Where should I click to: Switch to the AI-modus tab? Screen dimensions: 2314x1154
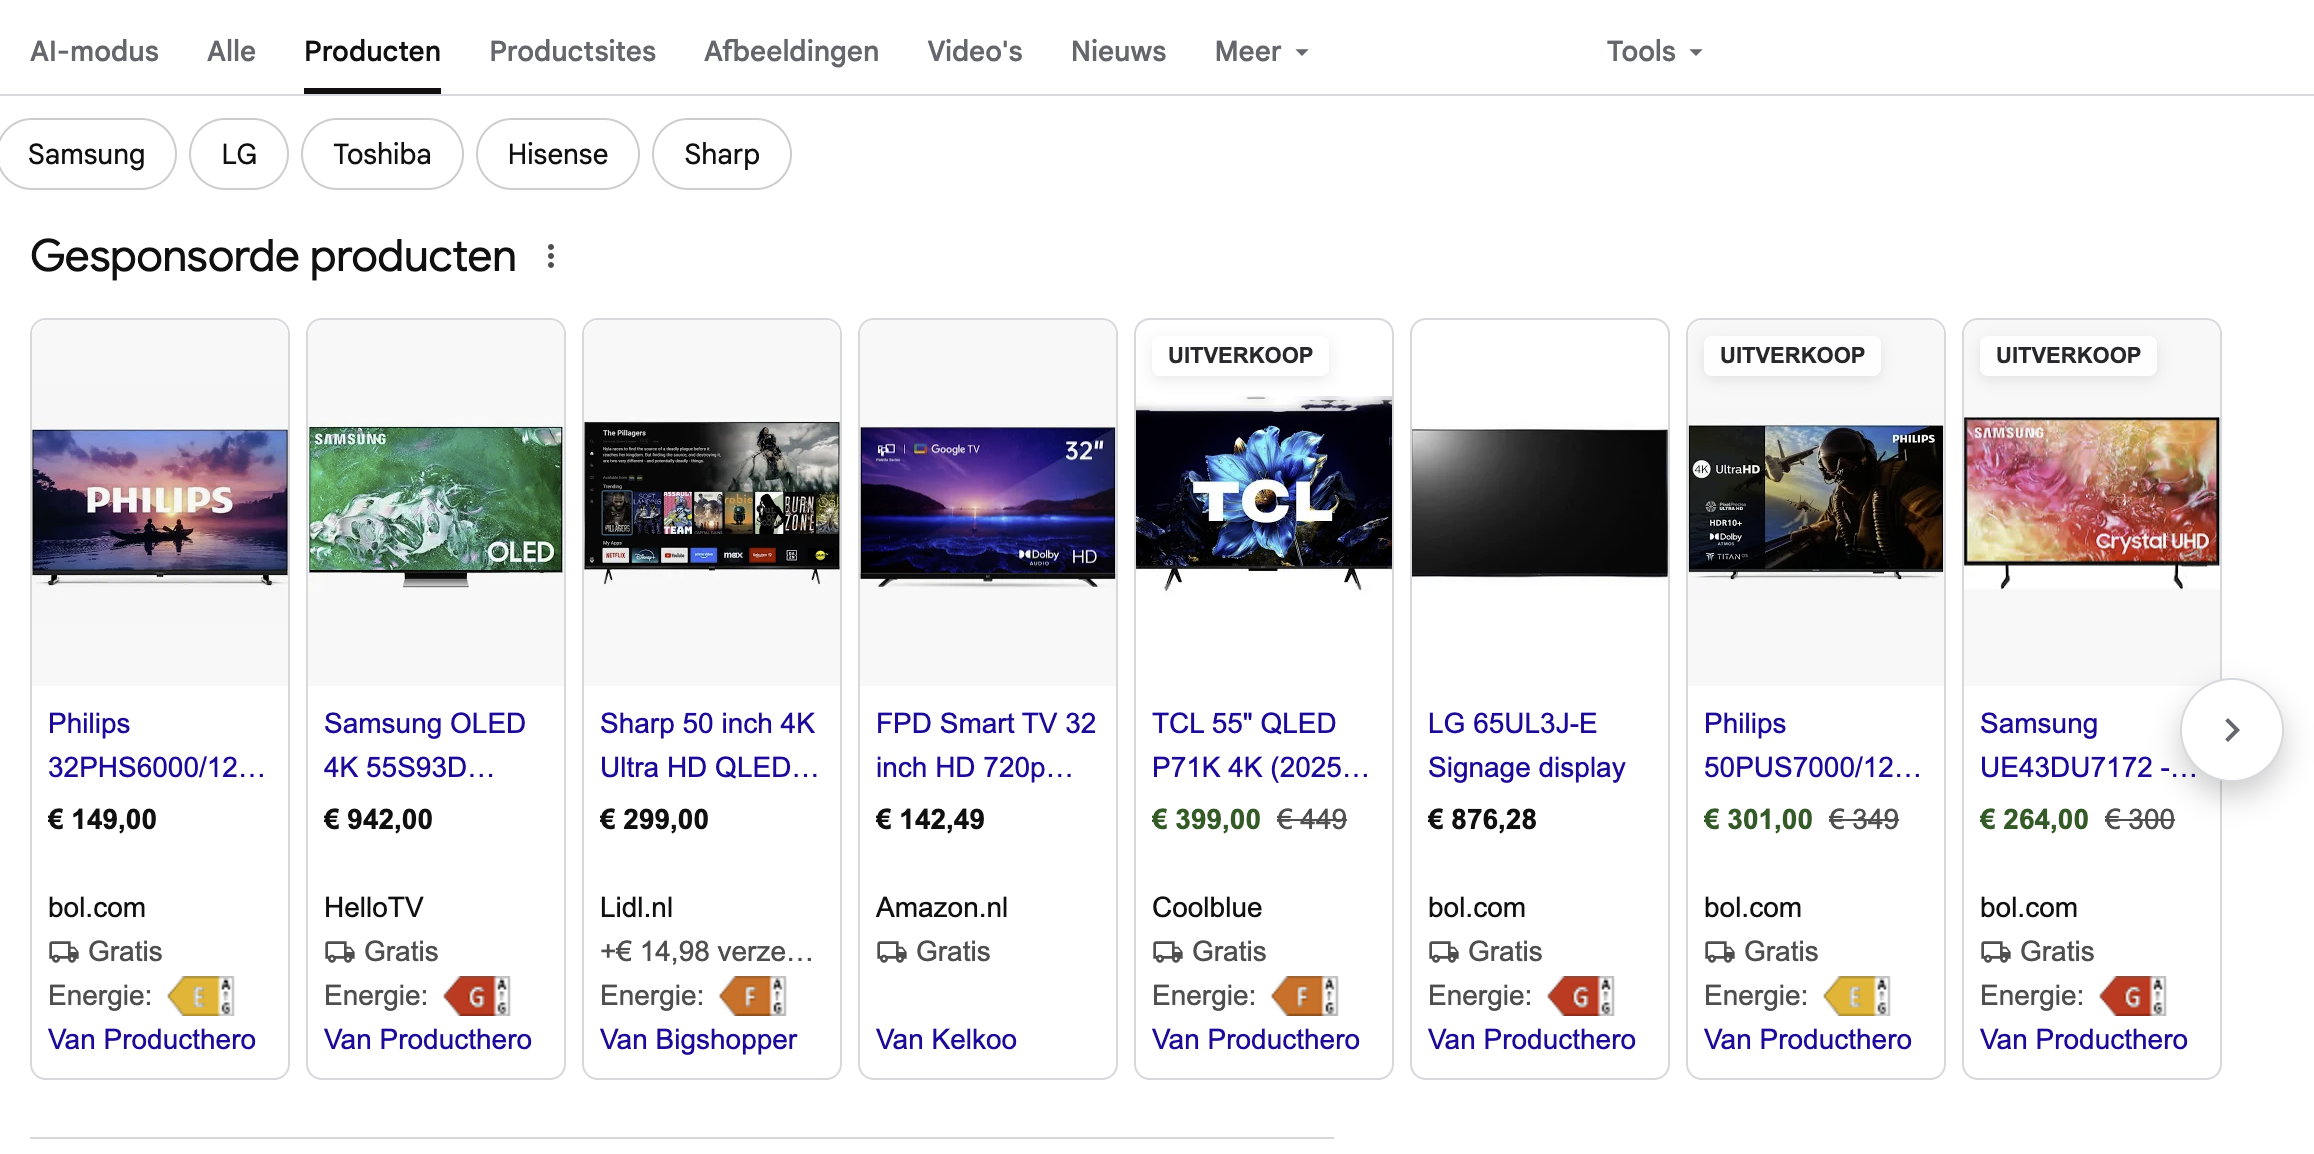94,52
